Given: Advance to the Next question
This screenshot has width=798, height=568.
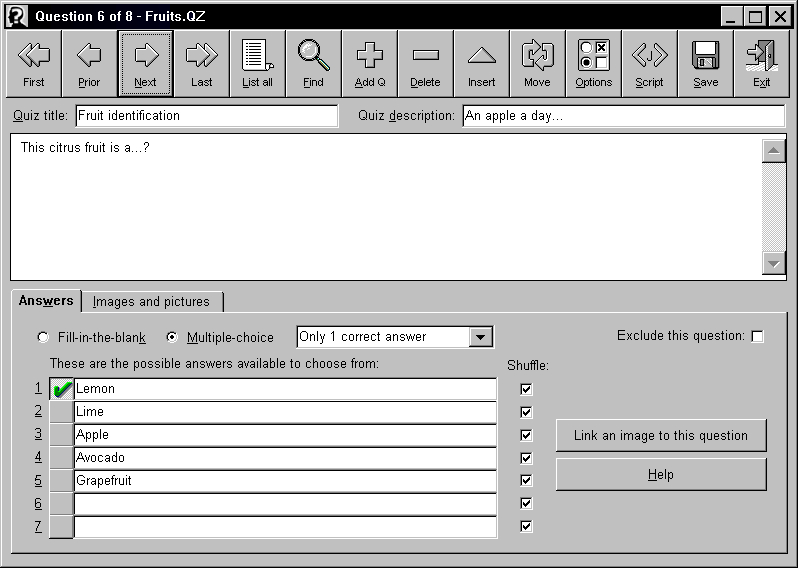Looking at the screenshot, I should [x=146, y=64].
